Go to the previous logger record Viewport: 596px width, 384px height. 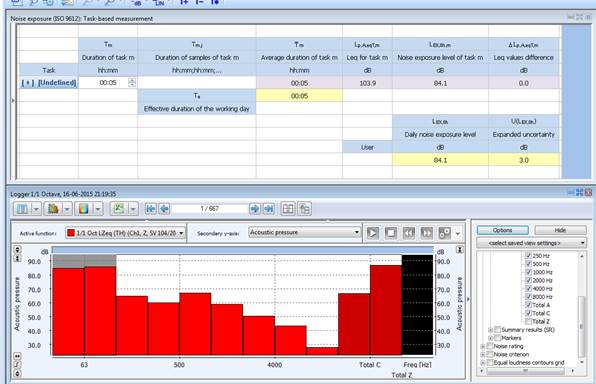(165, 209)
